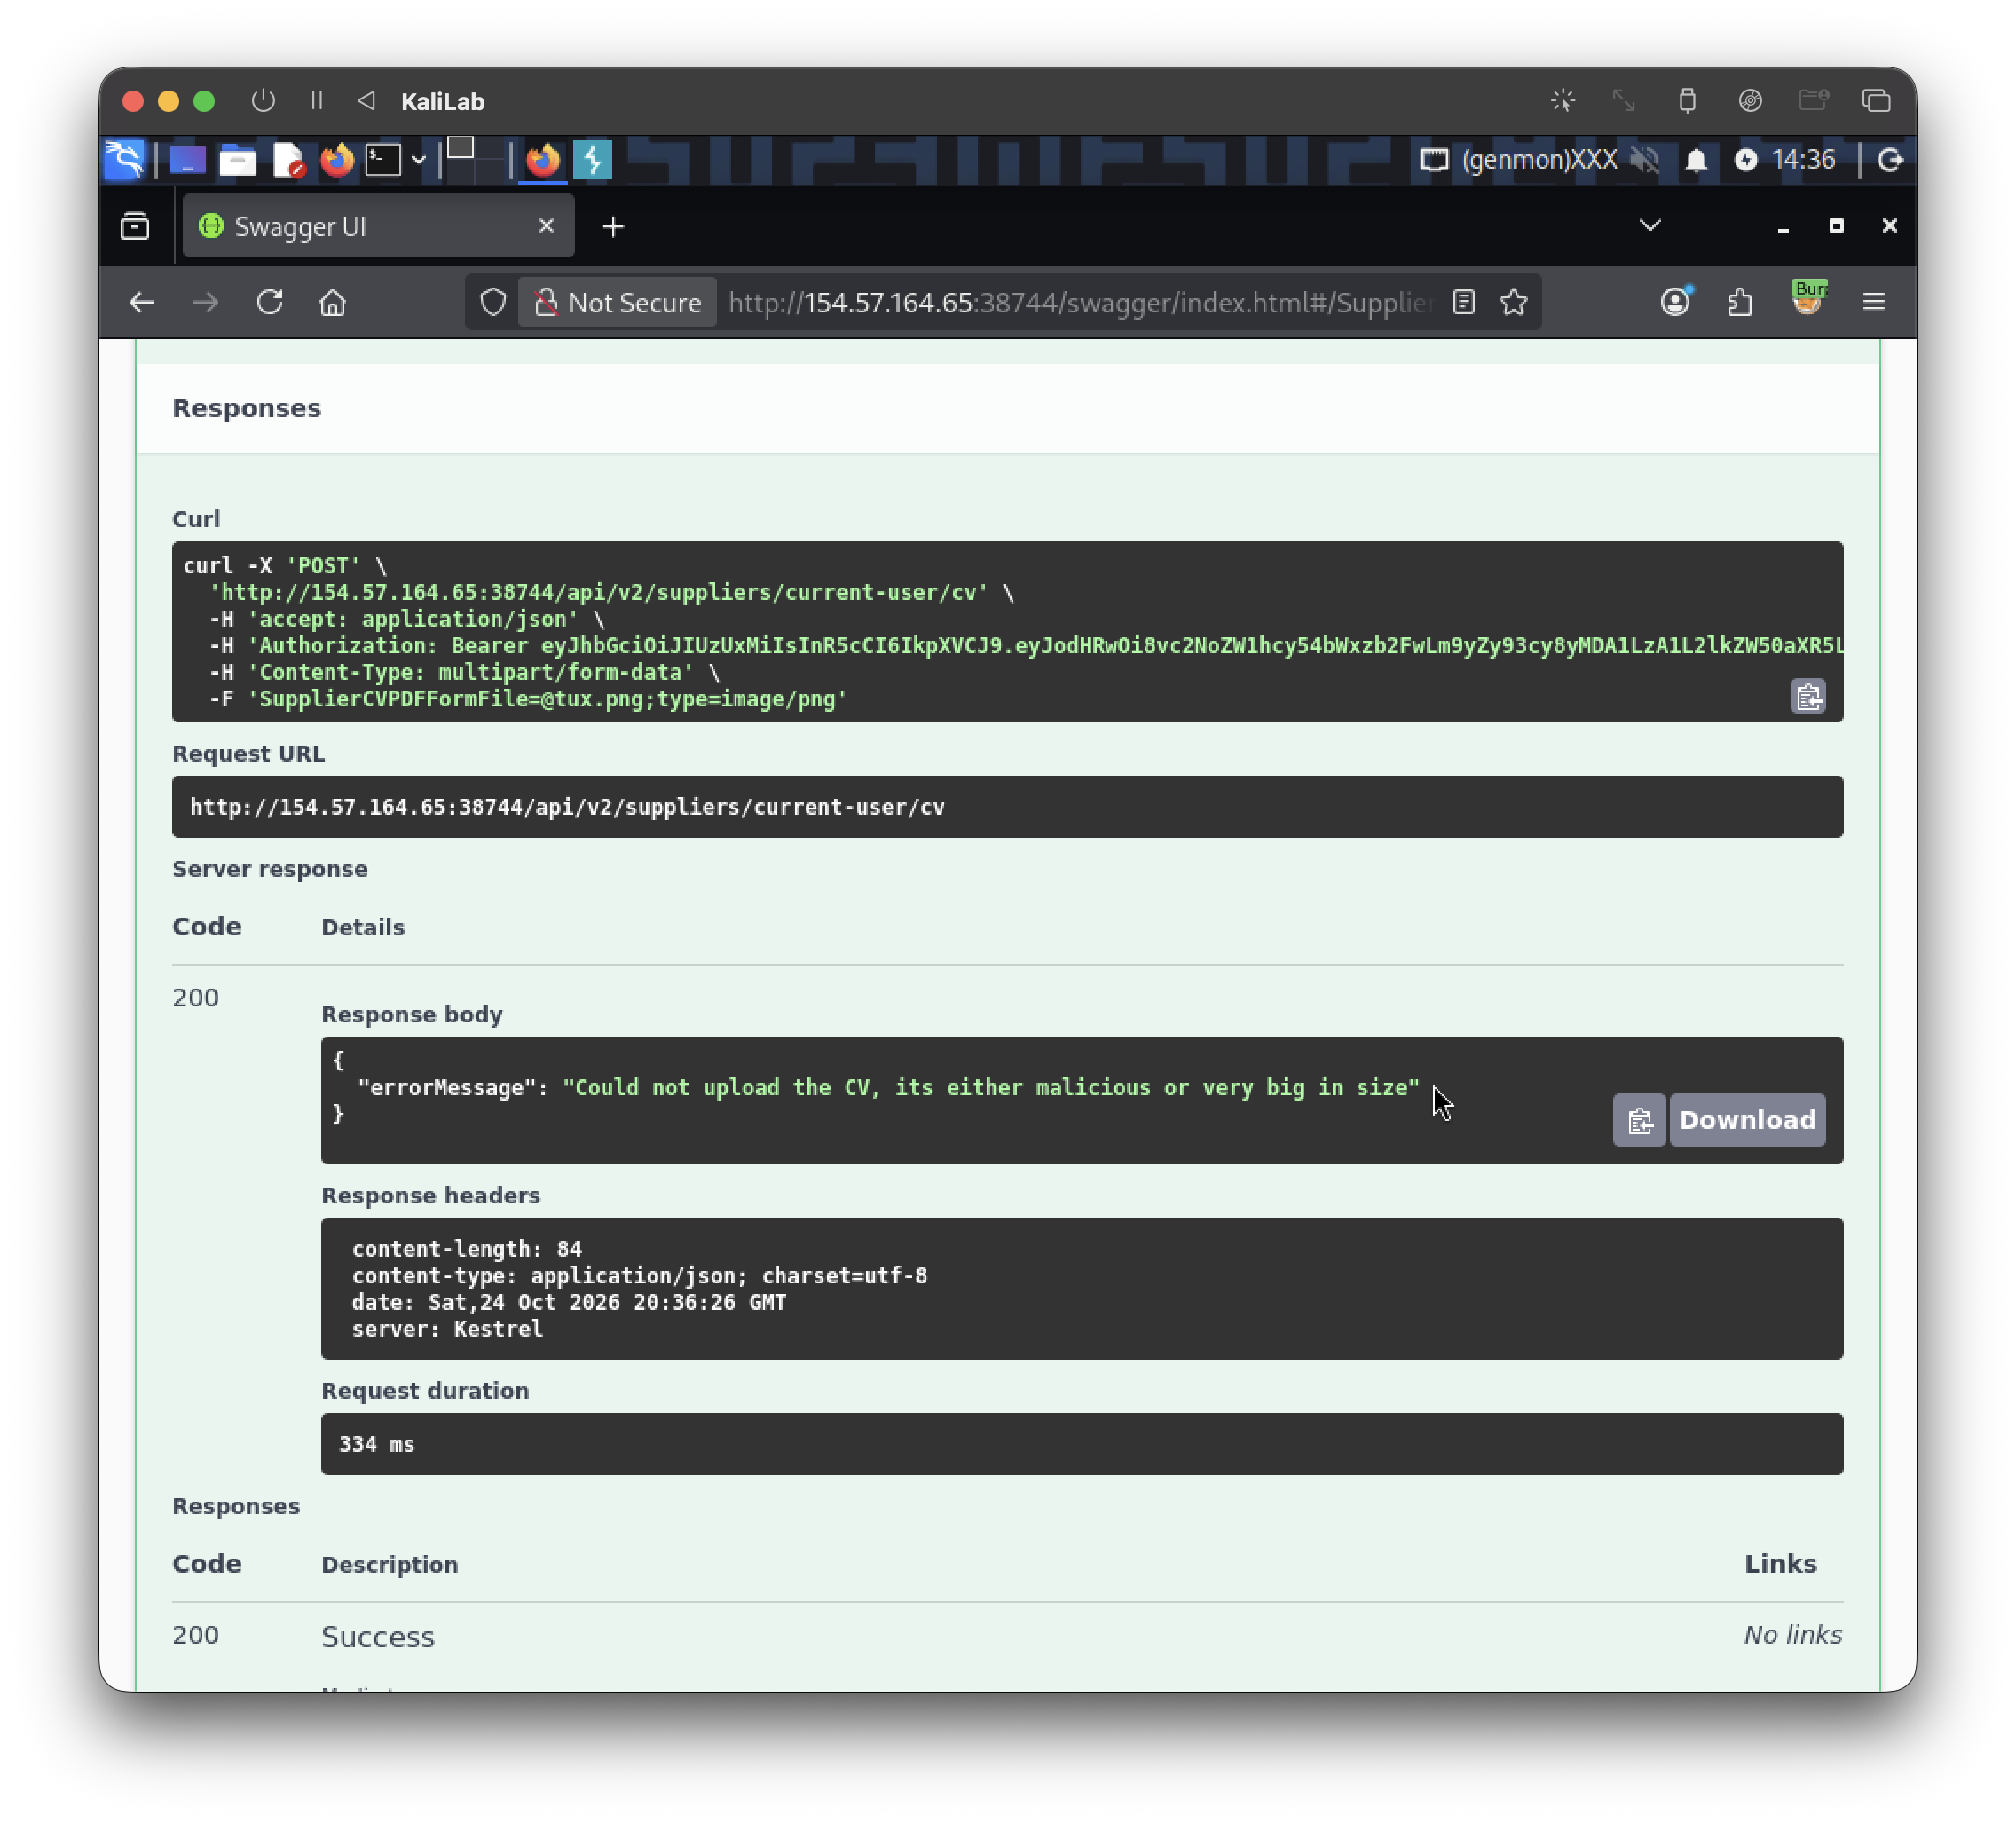2016x1823 pixels.
Task: Open the extensions puzzle icon
Action: pyautogui.click(x=1740, y=302)
